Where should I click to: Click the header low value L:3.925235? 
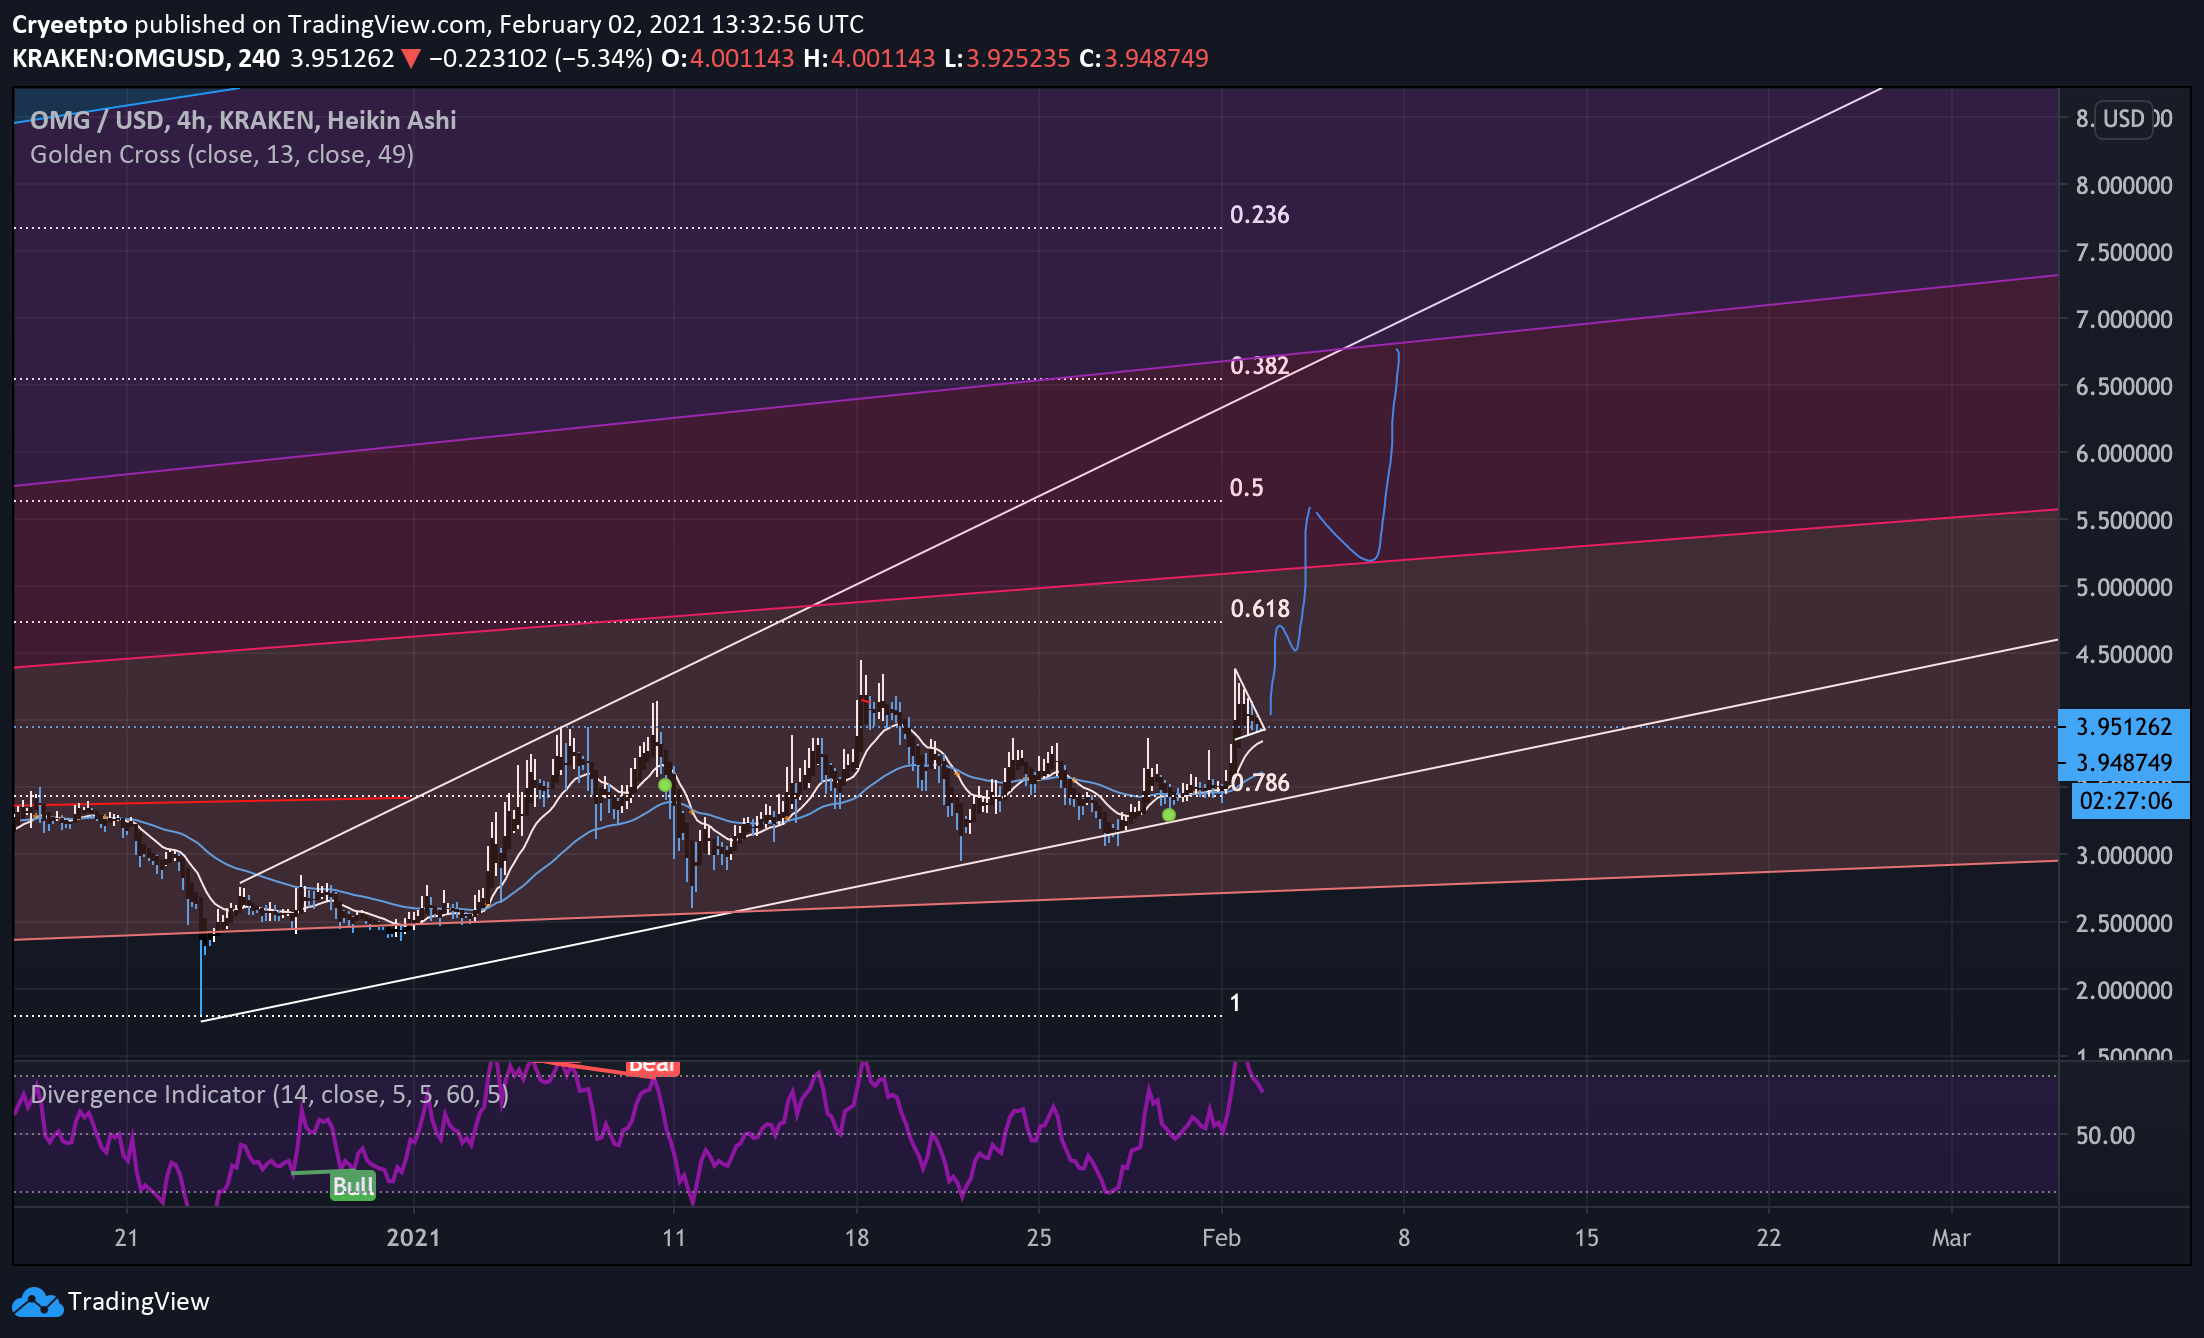point(1007,59)
